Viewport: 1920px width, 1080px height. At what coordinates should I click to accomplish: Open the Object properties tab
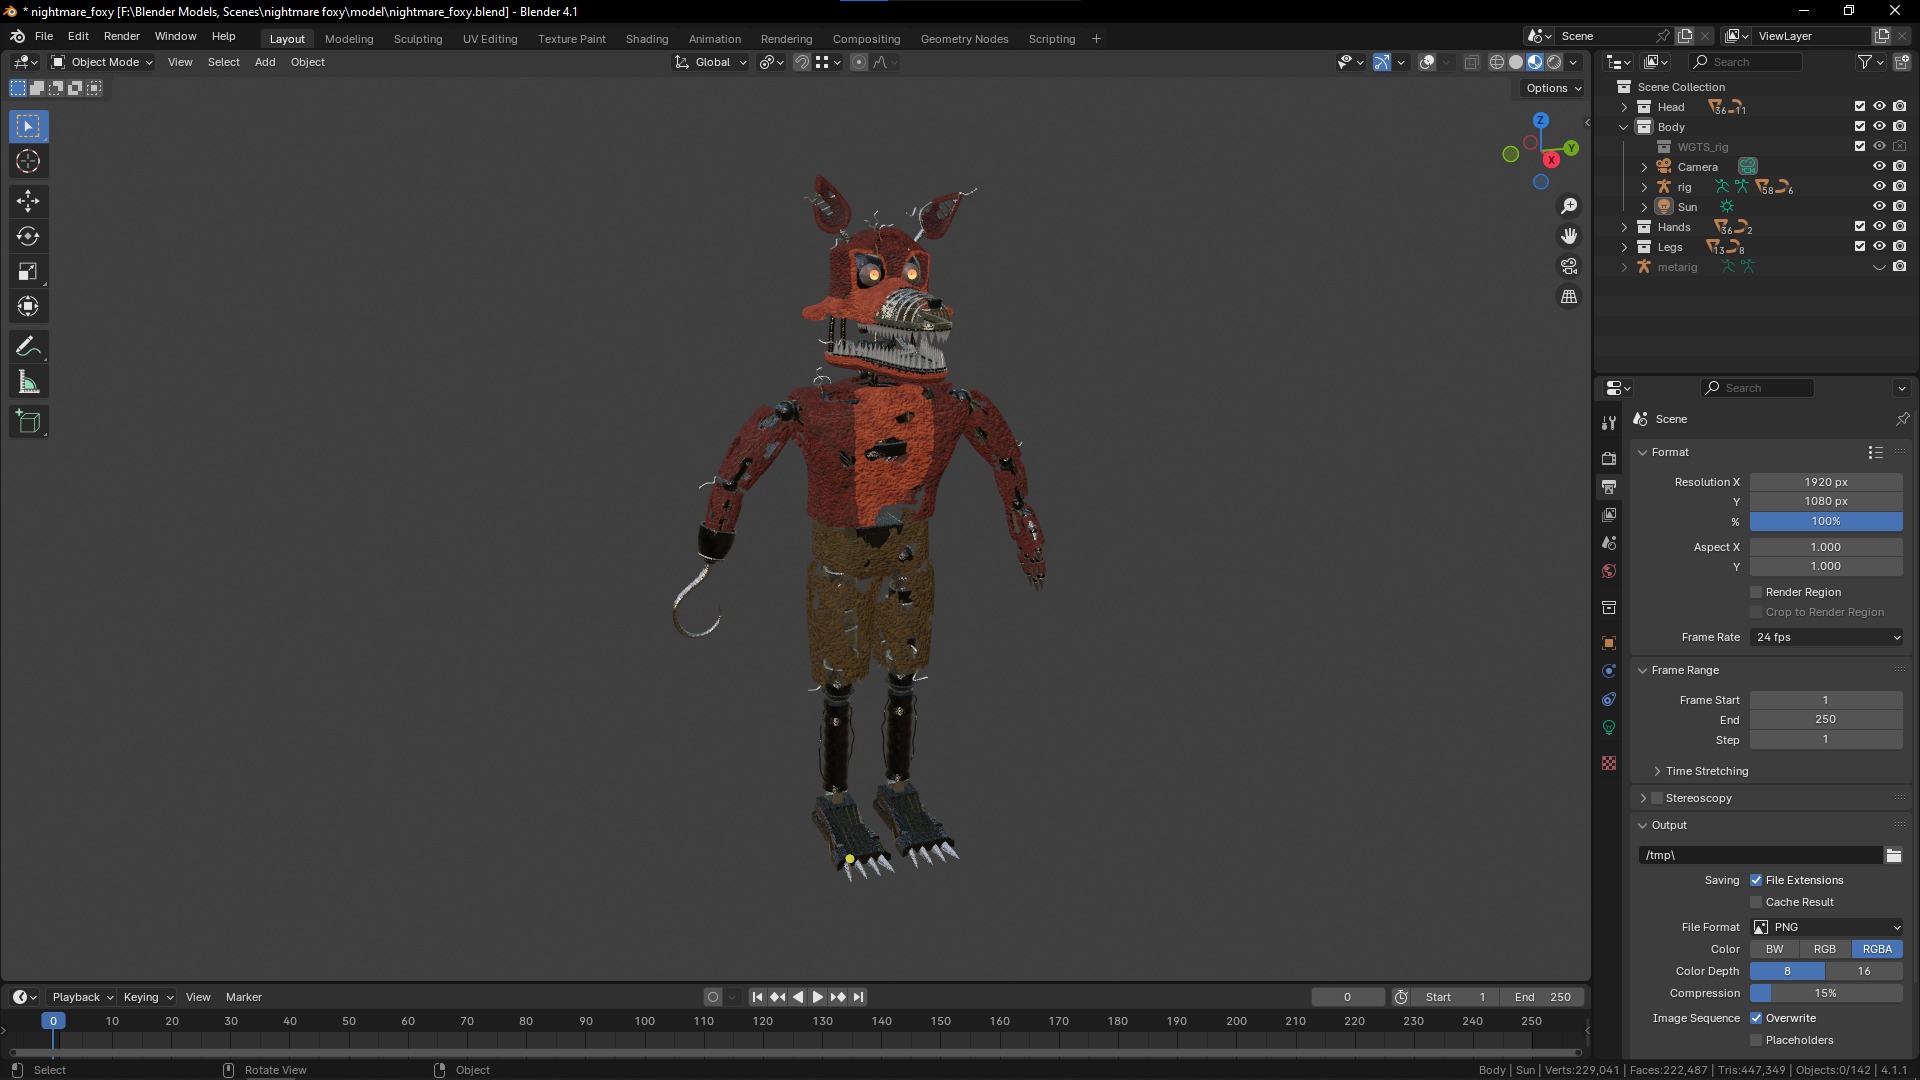coord(1609,643)
